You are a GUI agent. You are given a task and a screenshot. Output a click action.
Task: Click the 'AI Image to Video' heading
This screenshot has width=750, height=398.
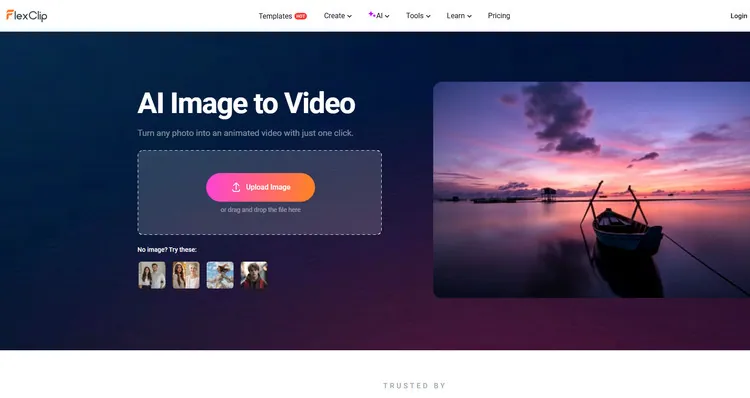coord(246,103)
